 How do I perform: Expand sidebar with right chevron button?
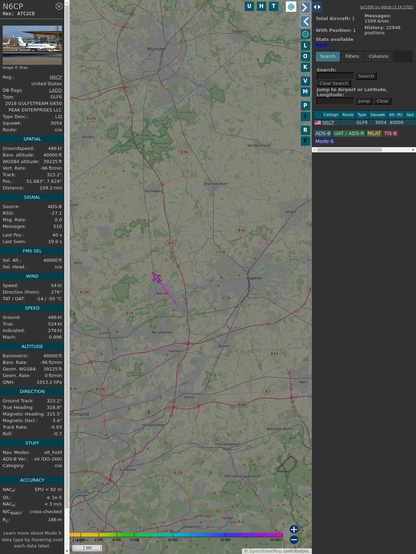point(305,7)
